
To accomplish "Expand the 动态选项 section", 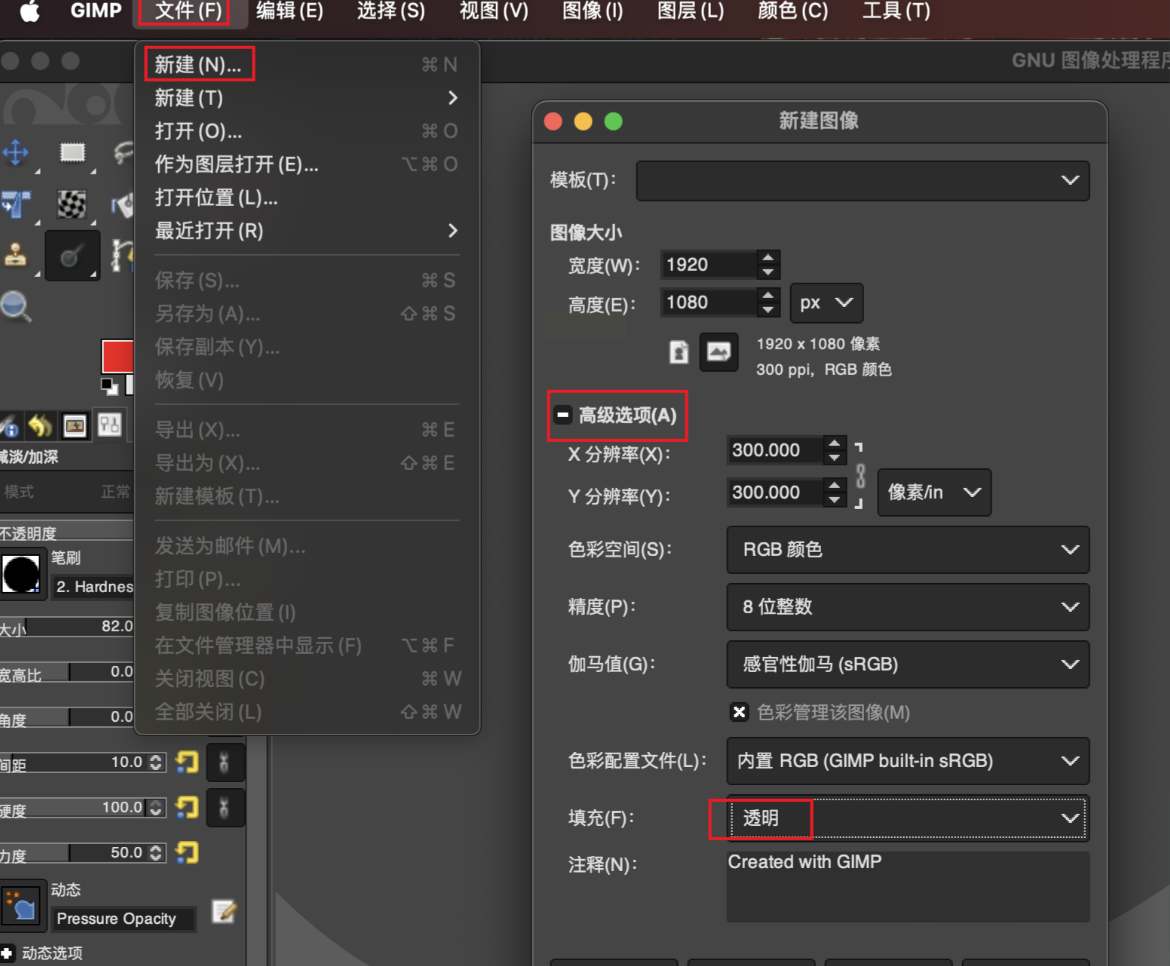I will (x=7, y=953).
